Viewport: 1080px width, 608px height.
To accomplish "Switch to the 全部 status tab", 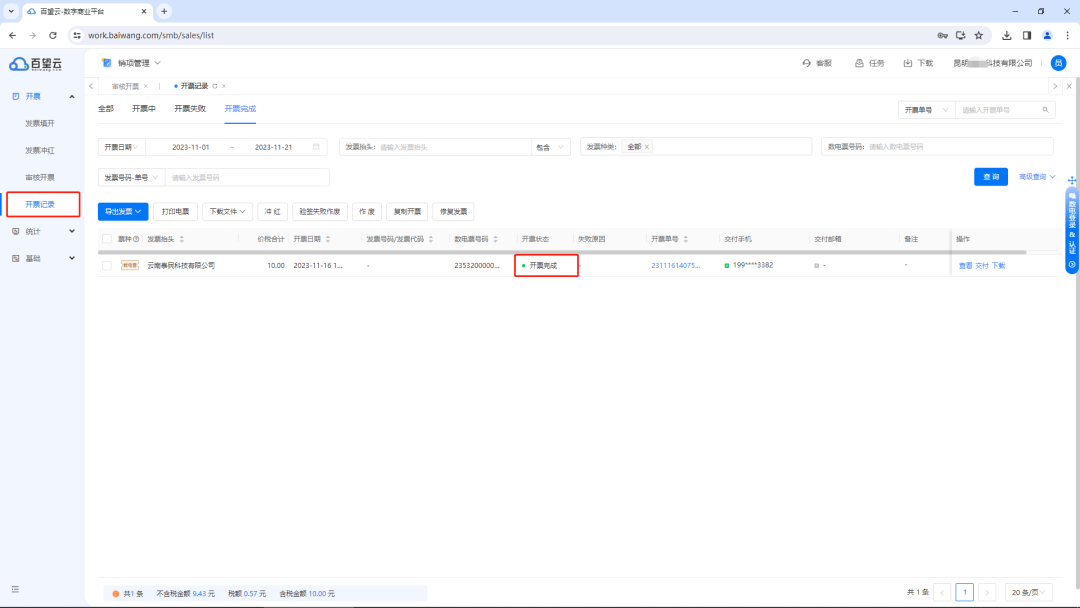I will click(x=105, y=109).
